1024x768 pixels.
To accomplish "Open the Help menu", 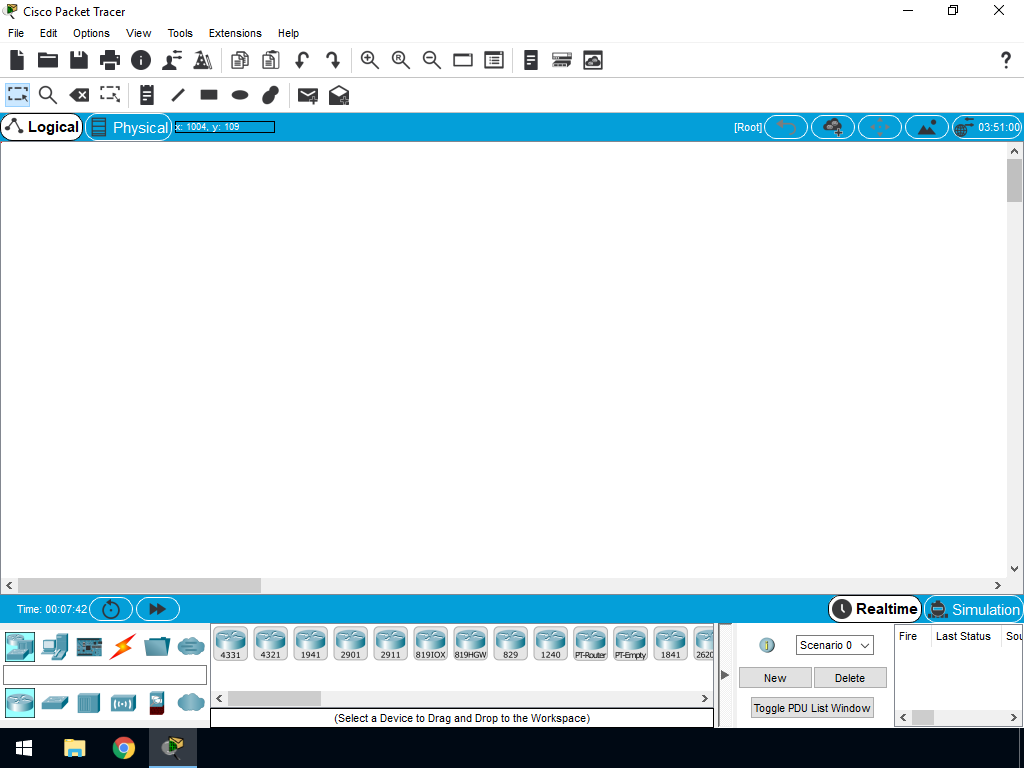I will (x=288, y=33).
